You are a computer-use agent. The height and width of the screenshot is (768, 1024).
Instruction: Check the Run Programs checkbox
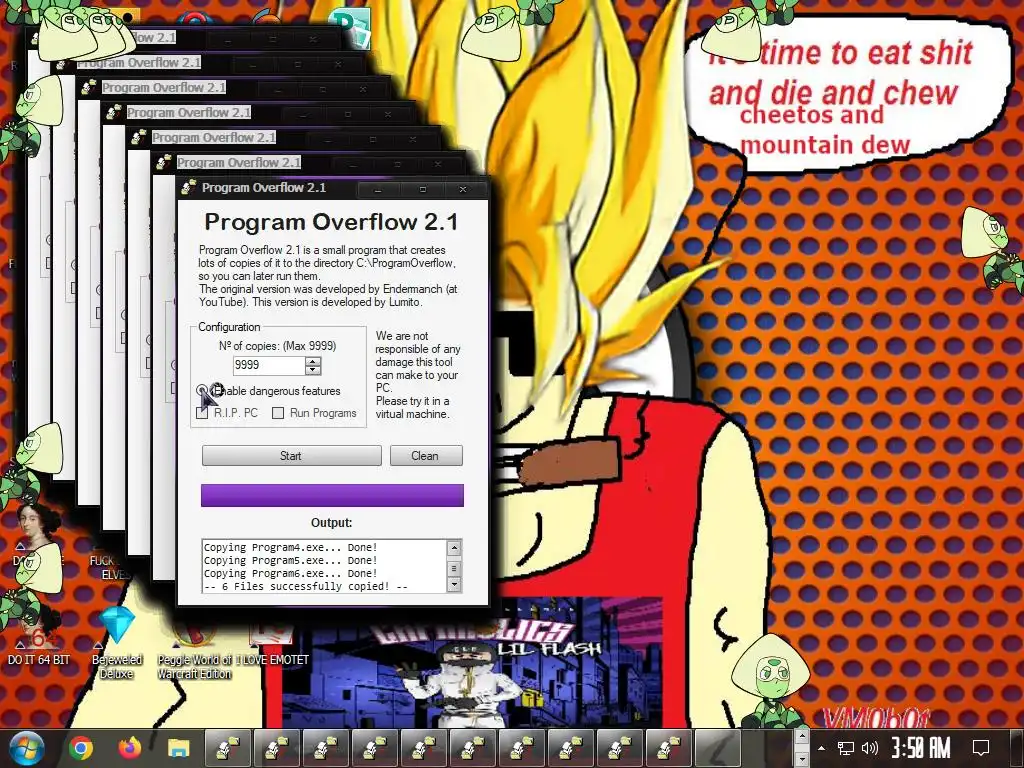pyautogui.click(x=278, y=413)
